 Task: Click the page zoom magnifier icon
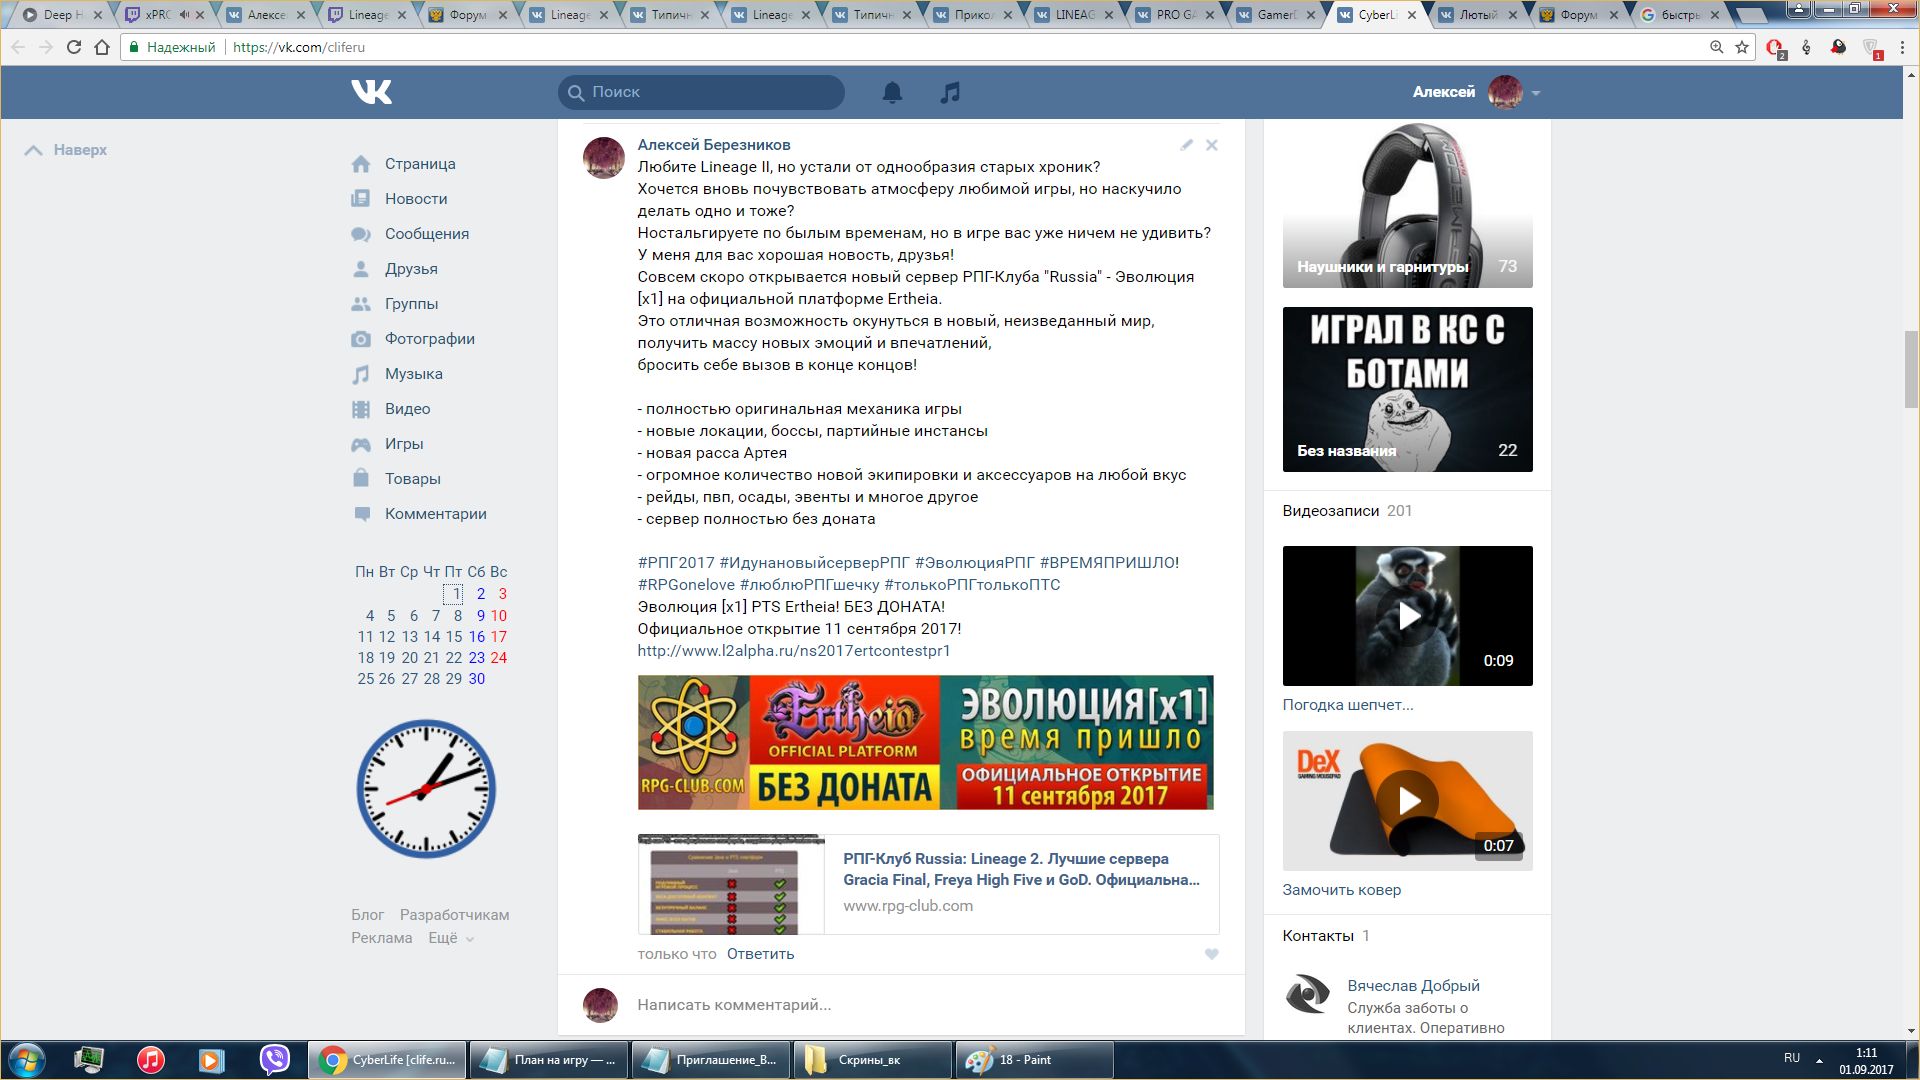tap(1716, 47)
